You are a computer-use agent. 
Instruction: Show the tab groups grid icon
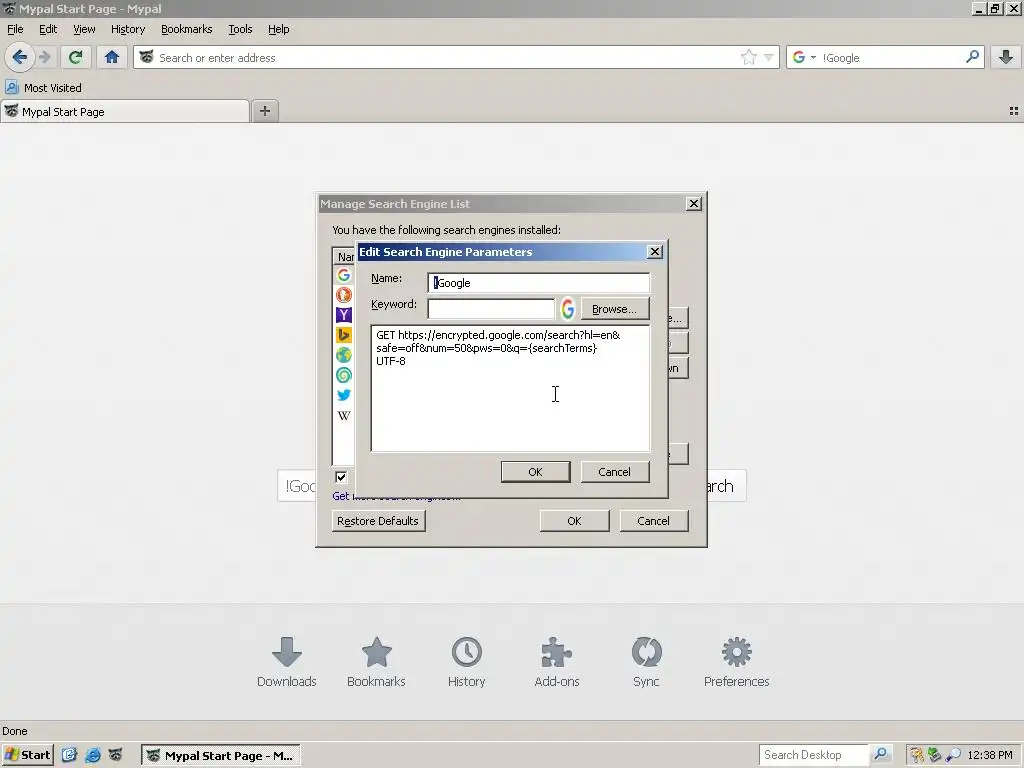pyautogui.click(x=1014, y=111)
